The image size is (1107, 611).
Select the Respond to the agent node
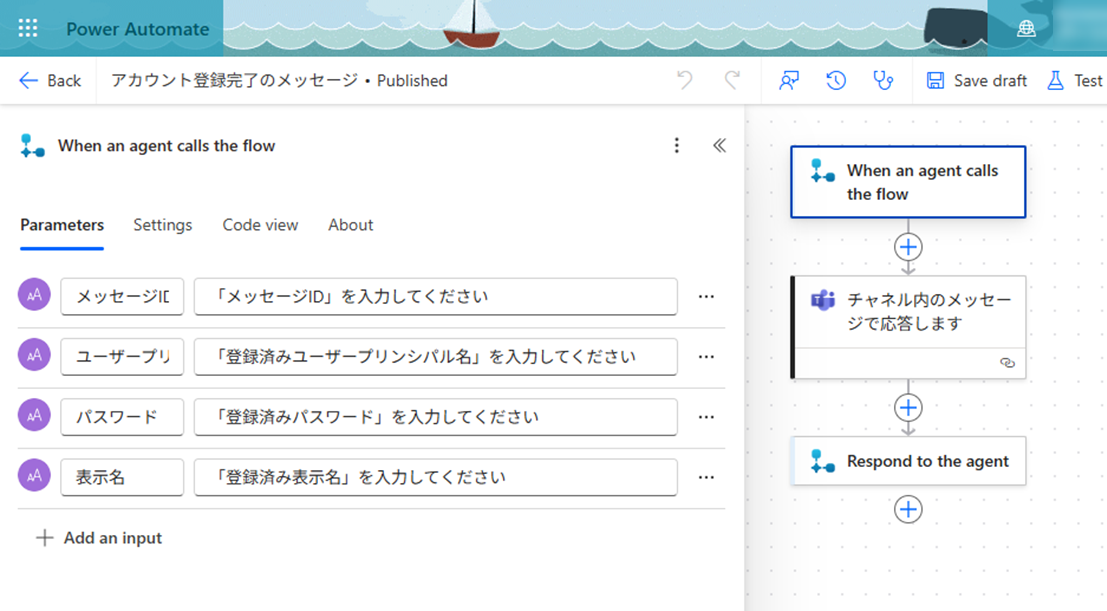(908, 461)
